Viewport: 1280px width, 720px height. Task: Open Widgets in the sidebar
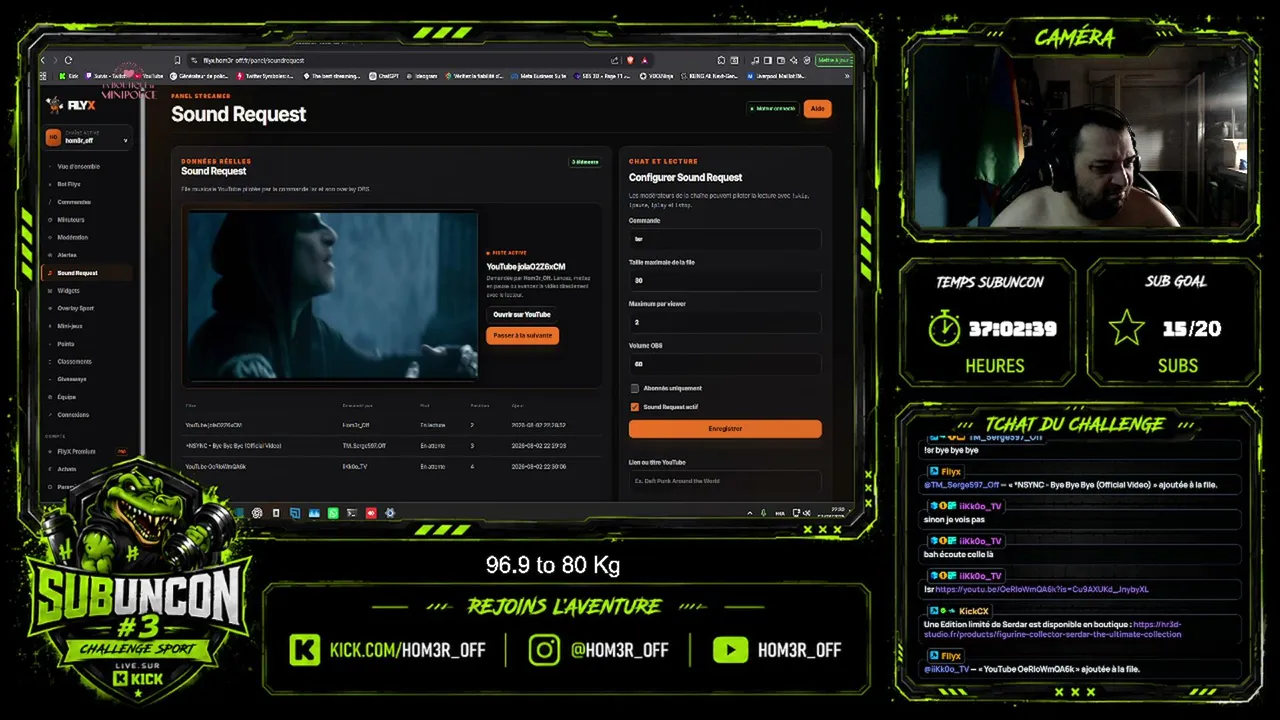(x=68, y=291)
